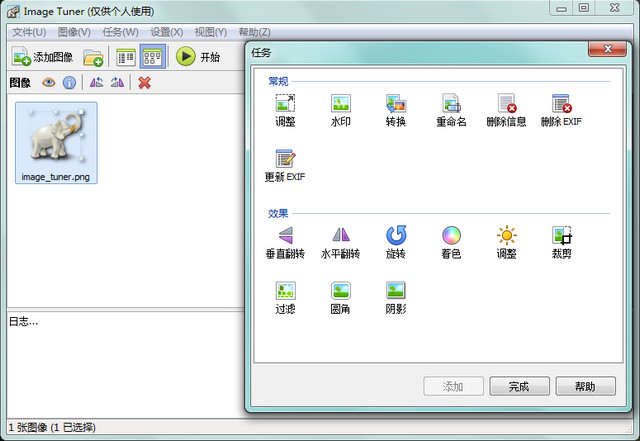Viewport: 640px width, 441px height.
Task: Open the 图像(V) menu
Action: tap(74, 32)
